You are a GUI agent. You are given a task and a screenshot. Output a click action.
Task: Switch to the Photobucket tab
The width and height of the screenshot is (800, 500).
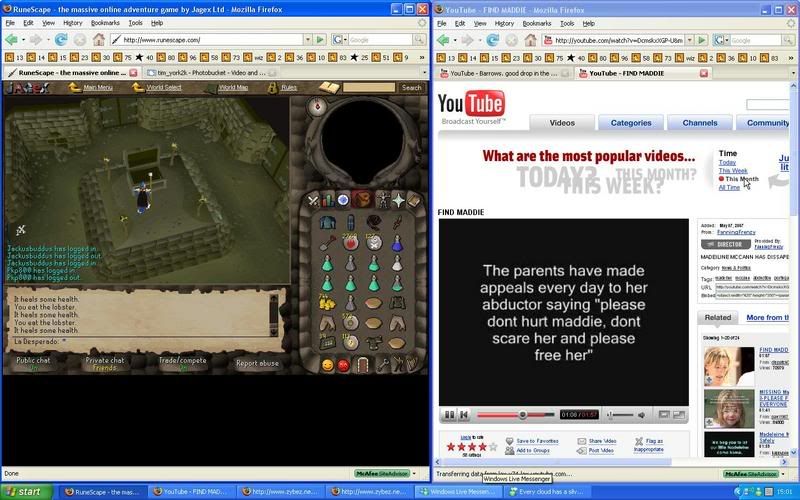click(x=211, y=73)
